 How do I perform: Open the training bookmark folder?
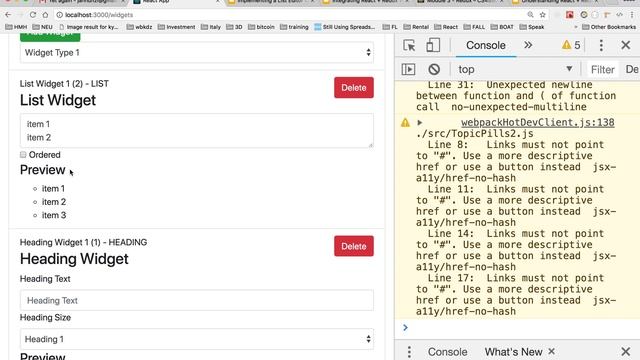[294, 27]
